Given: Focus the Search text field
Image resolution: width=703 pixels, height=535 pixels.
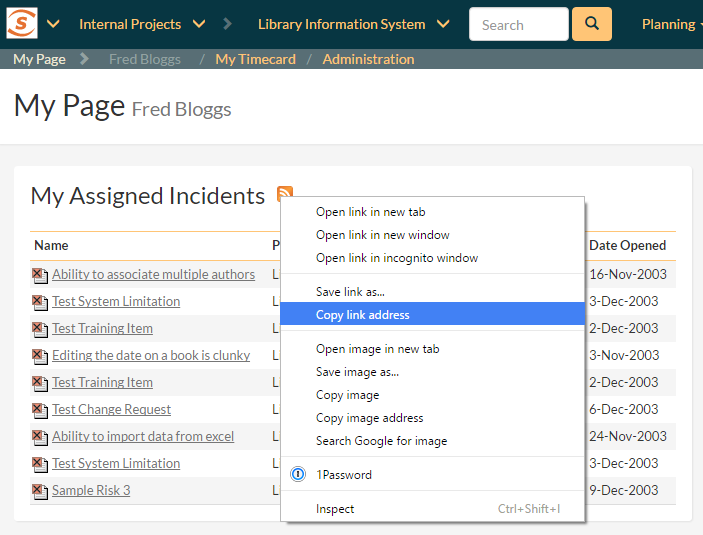Looking at the screenshot, I should tap(517, 24).
